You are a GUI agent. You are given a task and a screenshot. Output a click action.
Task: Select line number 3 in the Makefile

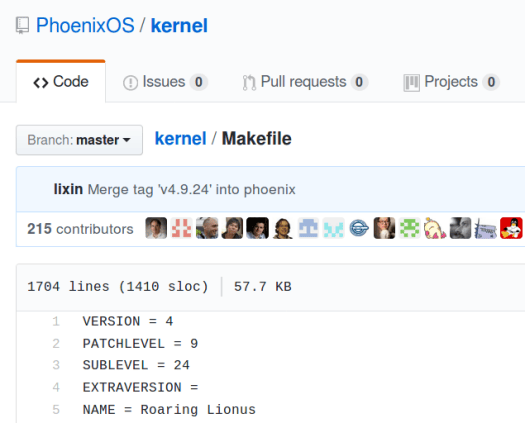pos(56,365)
